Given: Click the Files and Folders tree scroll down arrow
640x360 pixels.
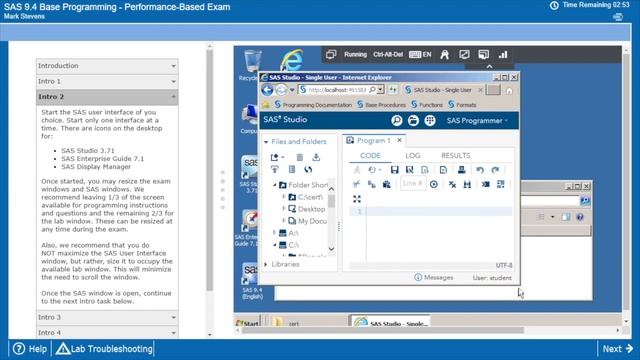Looking at the screenshot, I should tap(331, 249).
